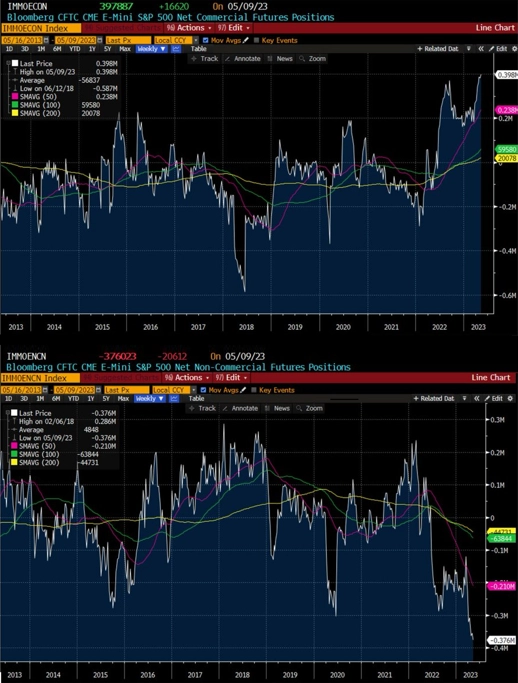Open the Actions dropdown in Non-Commercial chart

tap(188, 378)
